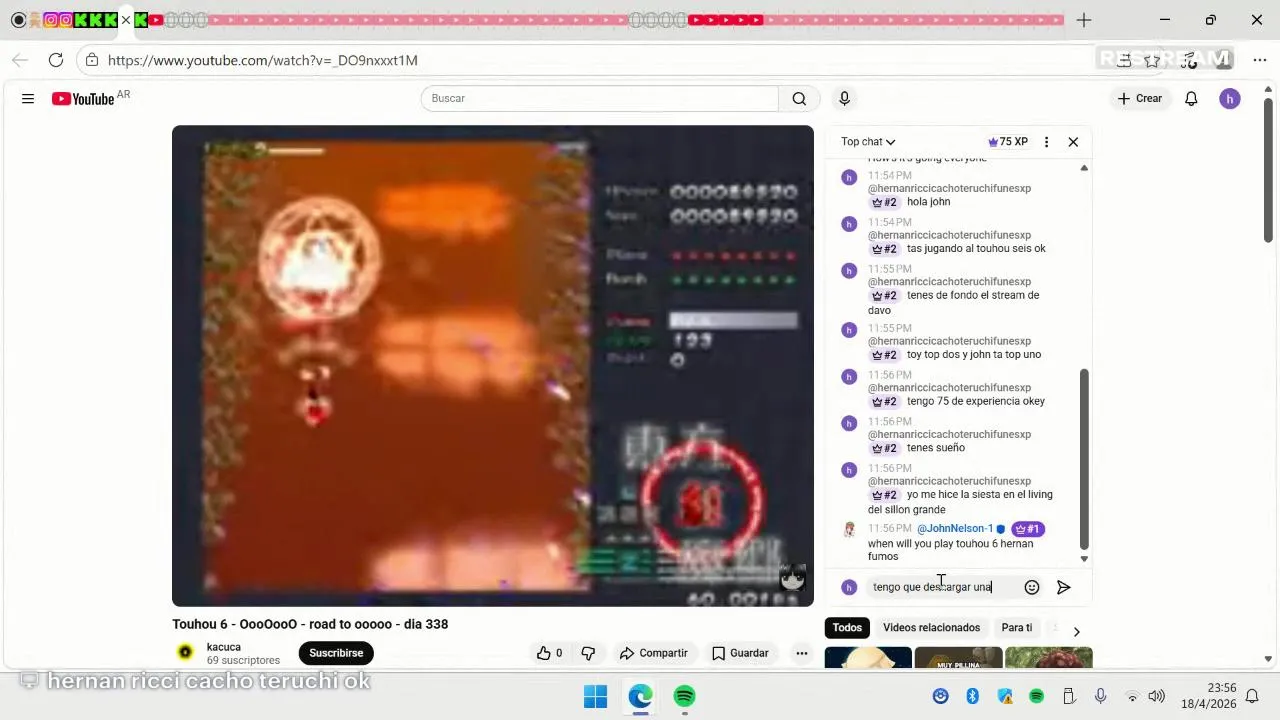Click the chat panel scrollbar thumb
The image size is (1280, 720).
1084,459
